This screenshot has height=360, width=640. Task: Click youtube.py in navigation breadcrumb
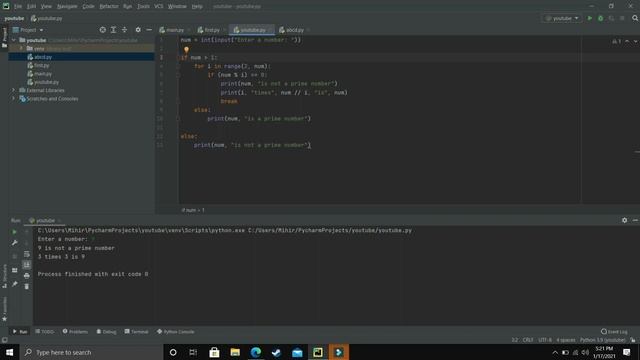[47, 18]
